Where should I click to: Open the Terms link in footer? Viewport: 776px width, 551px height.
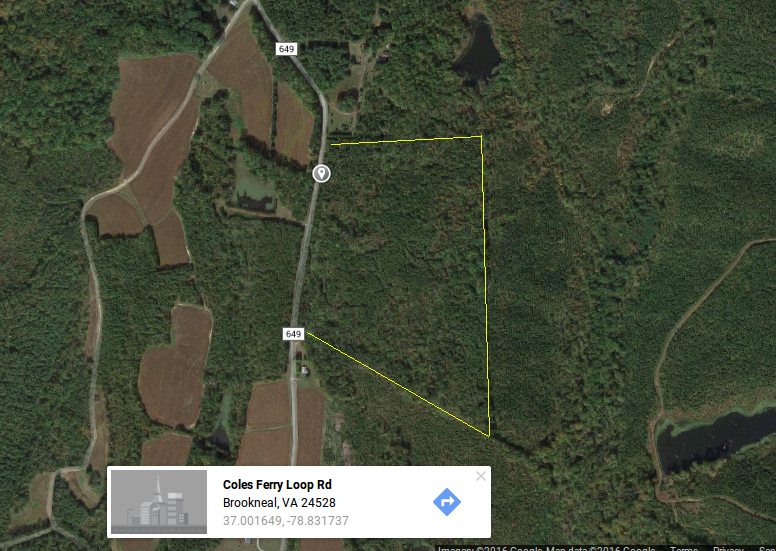coord(684,549)
